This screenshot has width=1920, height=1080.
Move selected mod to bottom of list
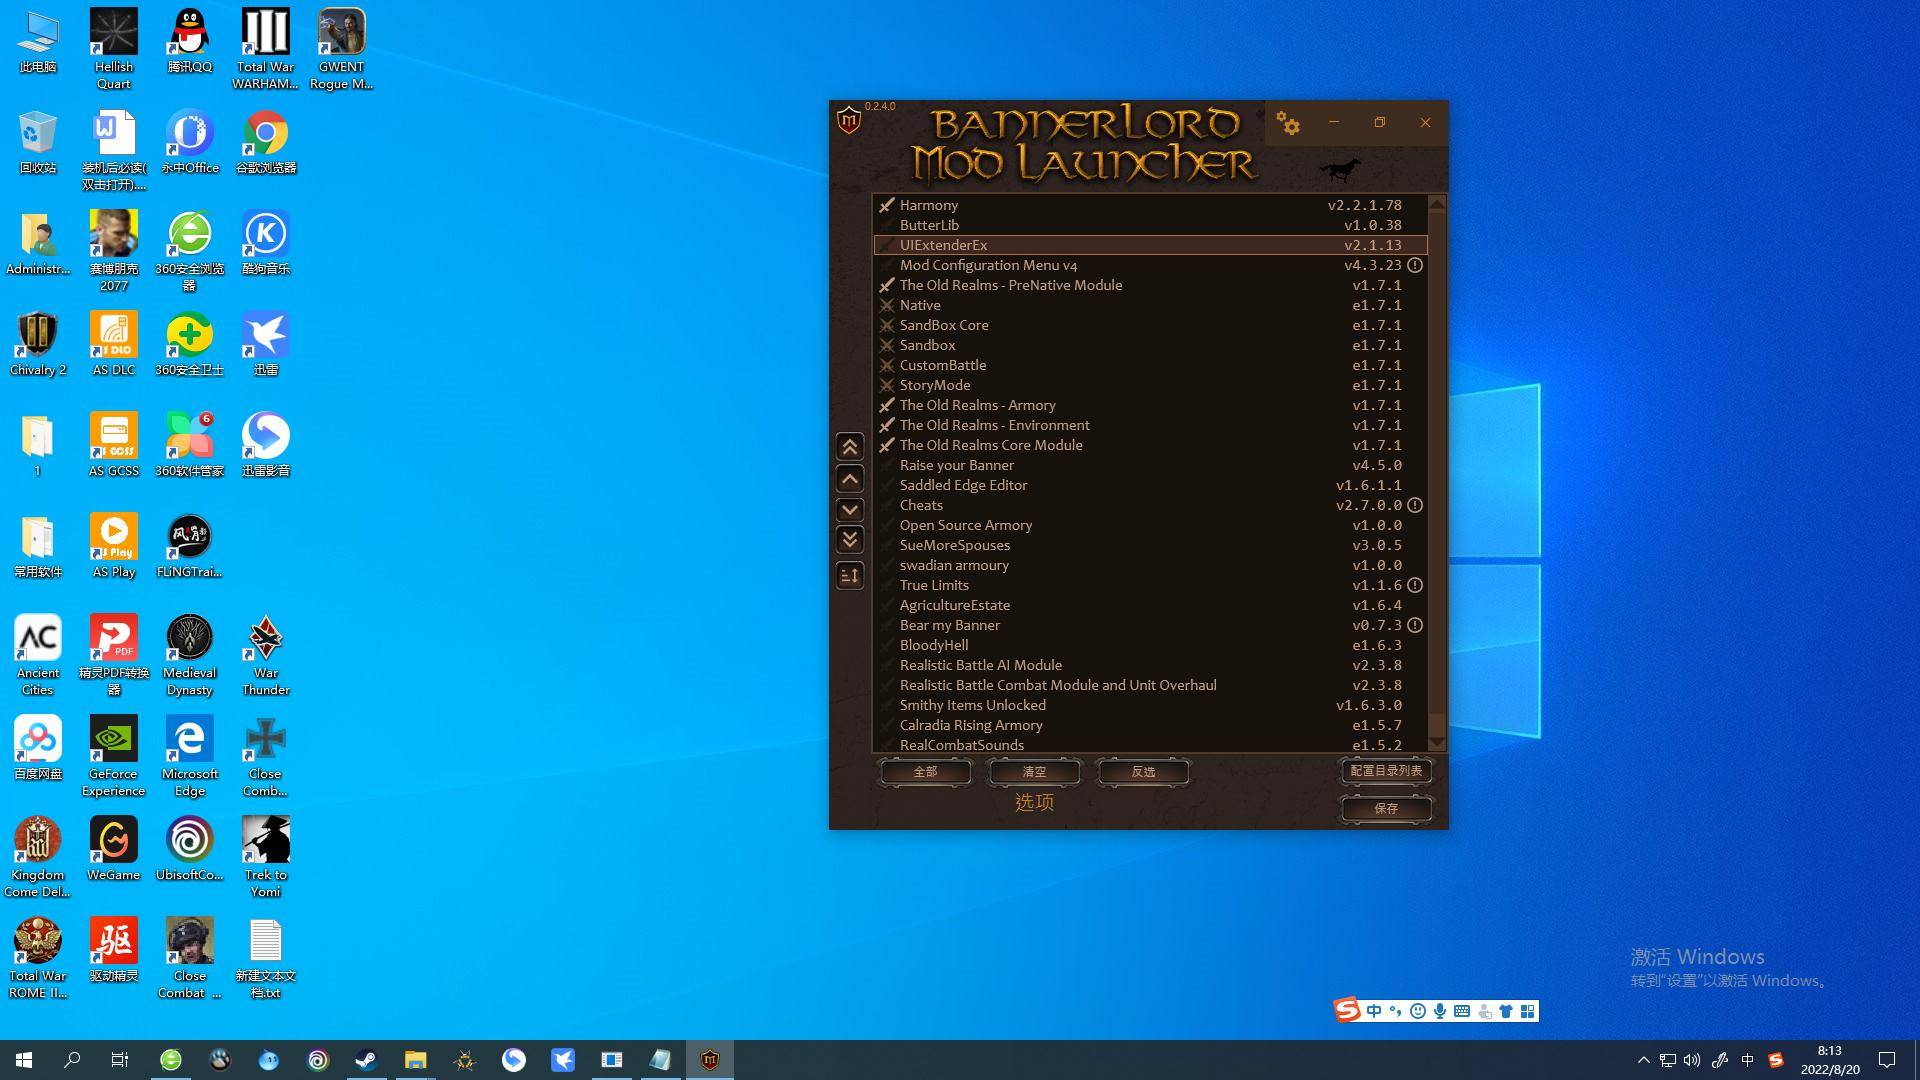[850, 541]
